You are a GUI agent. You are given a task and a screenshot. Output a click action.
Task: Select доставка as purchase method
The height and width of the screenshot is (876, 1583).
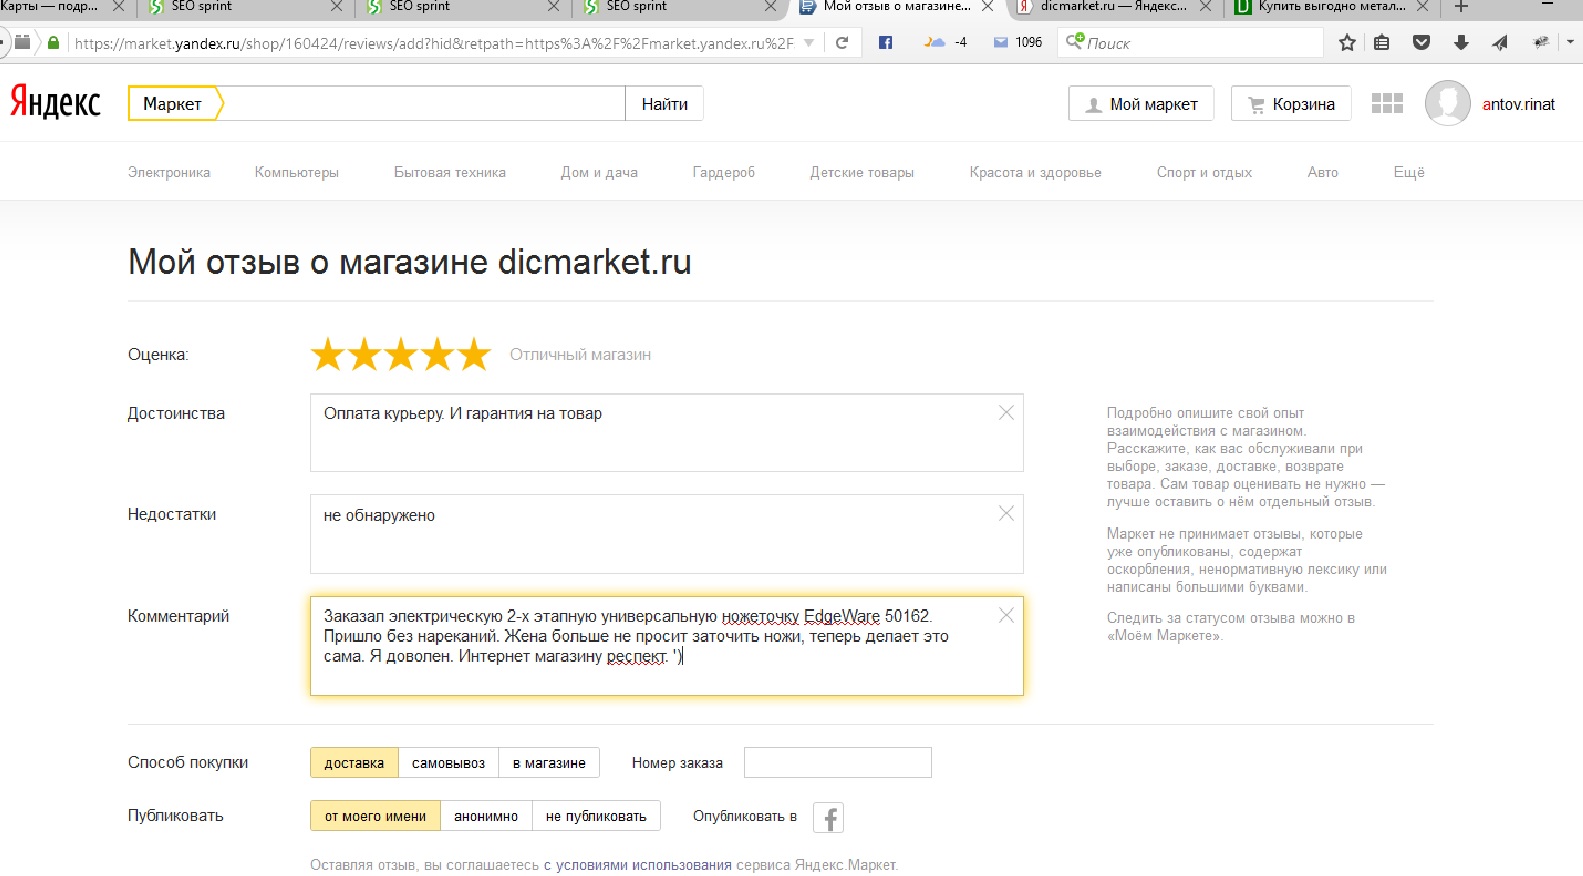pos(354,763)
